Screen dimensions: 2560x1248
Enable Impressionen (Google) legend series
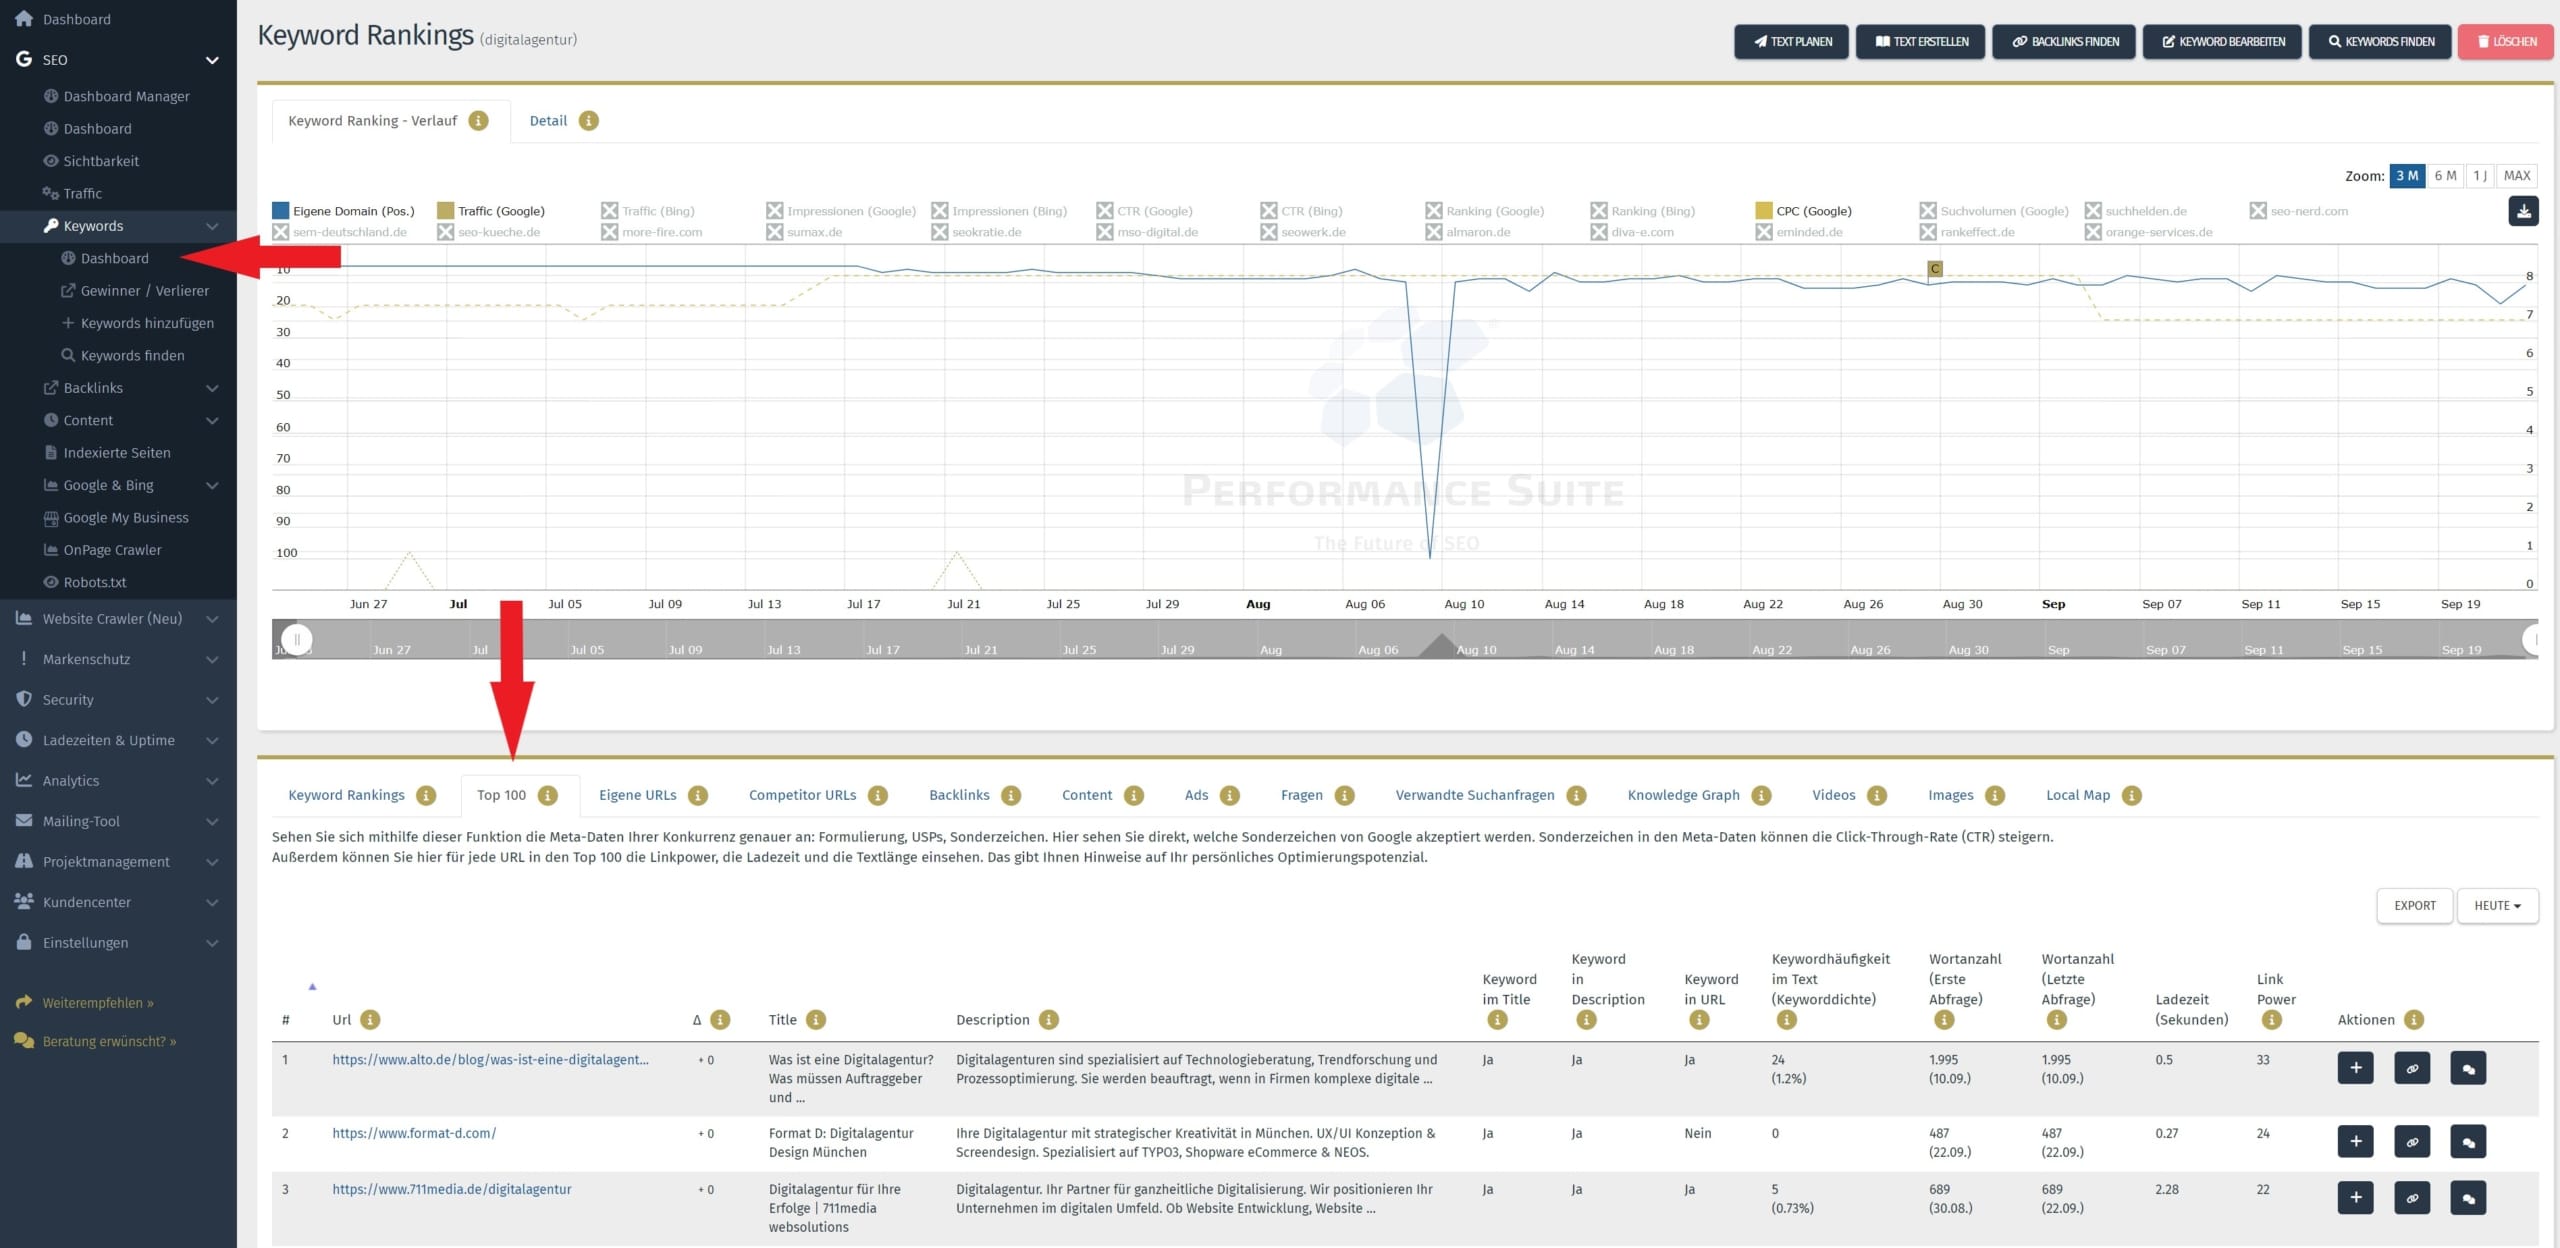[841, 211]
